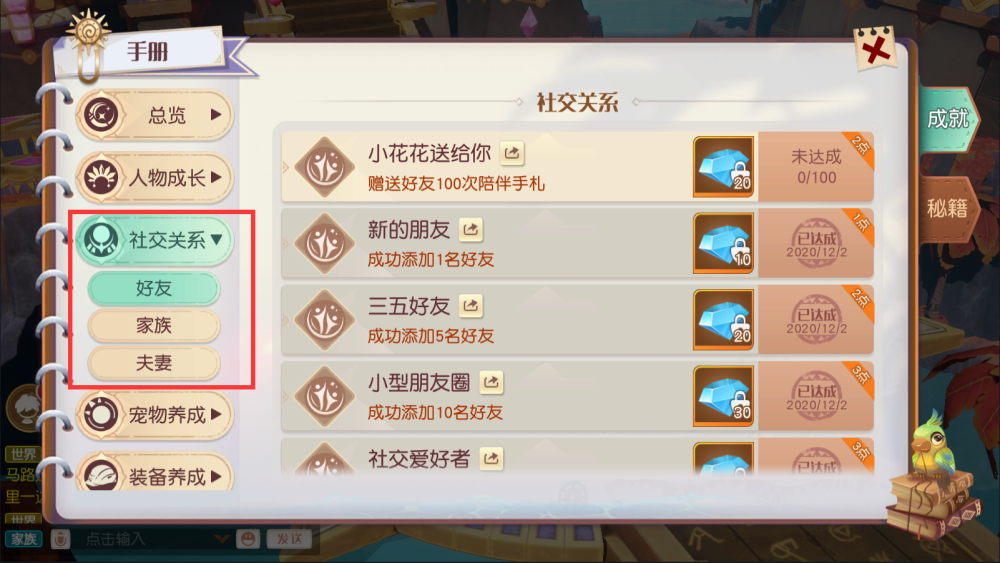The height and width of the screenshot is (563, 1000).
Task: Tap the 30-gem reward of 小型朋友圈
Action: click(x=724, y=396)
